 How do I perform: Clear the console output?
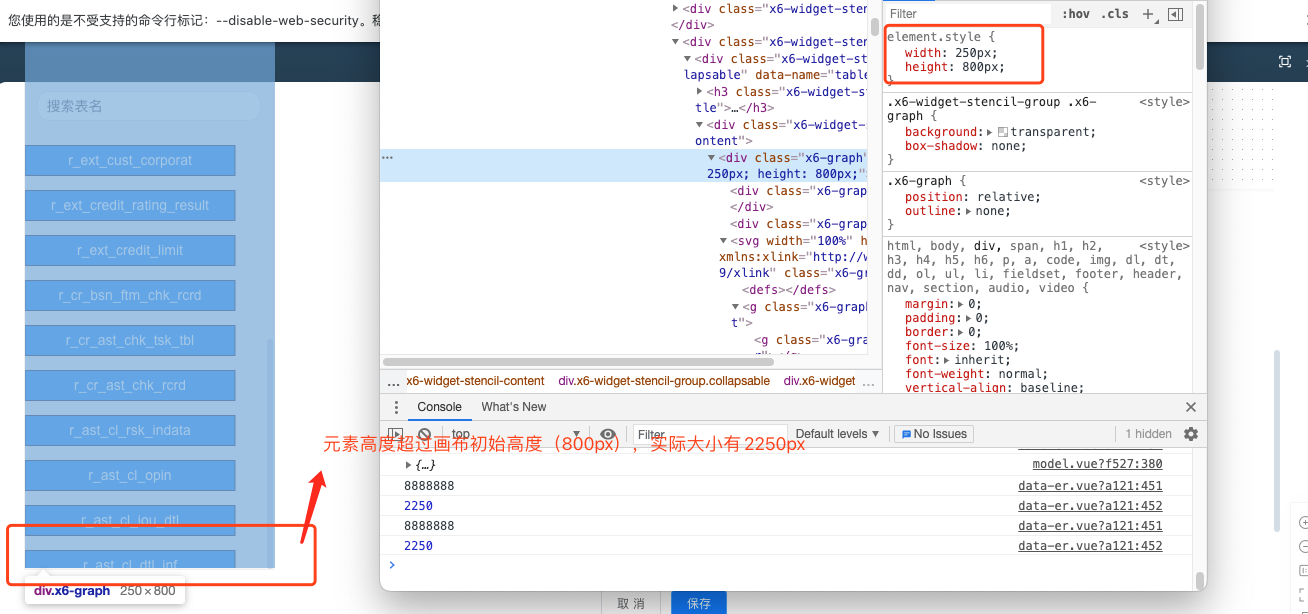point(424,434)
